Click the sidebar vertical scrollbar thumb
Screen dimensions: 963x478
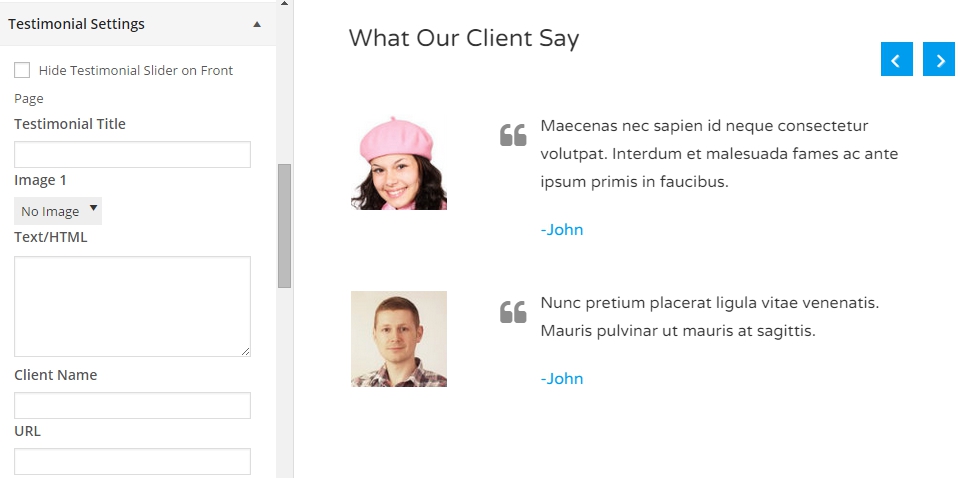click(x=284, y=225)
